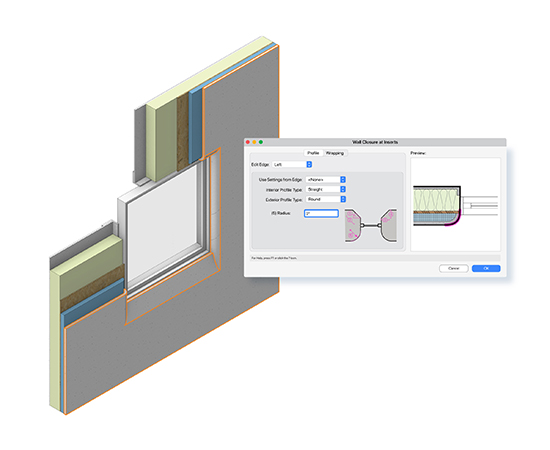Viewport: 550px width, 450px height.
Task: Click the red close window button
Action: click(248, 142)
